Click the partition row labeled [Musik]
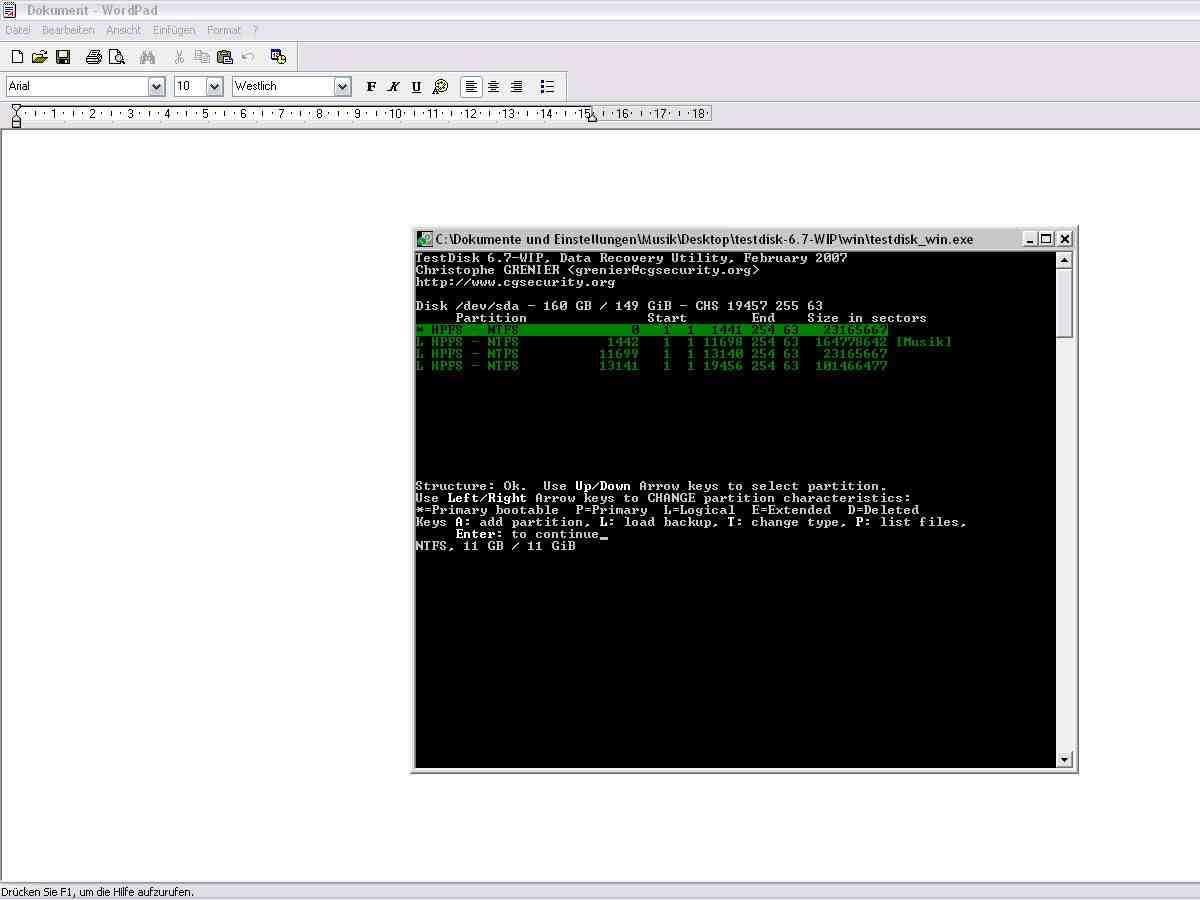1200x900 pixels. pyautogui.click(x=684, y=342)
